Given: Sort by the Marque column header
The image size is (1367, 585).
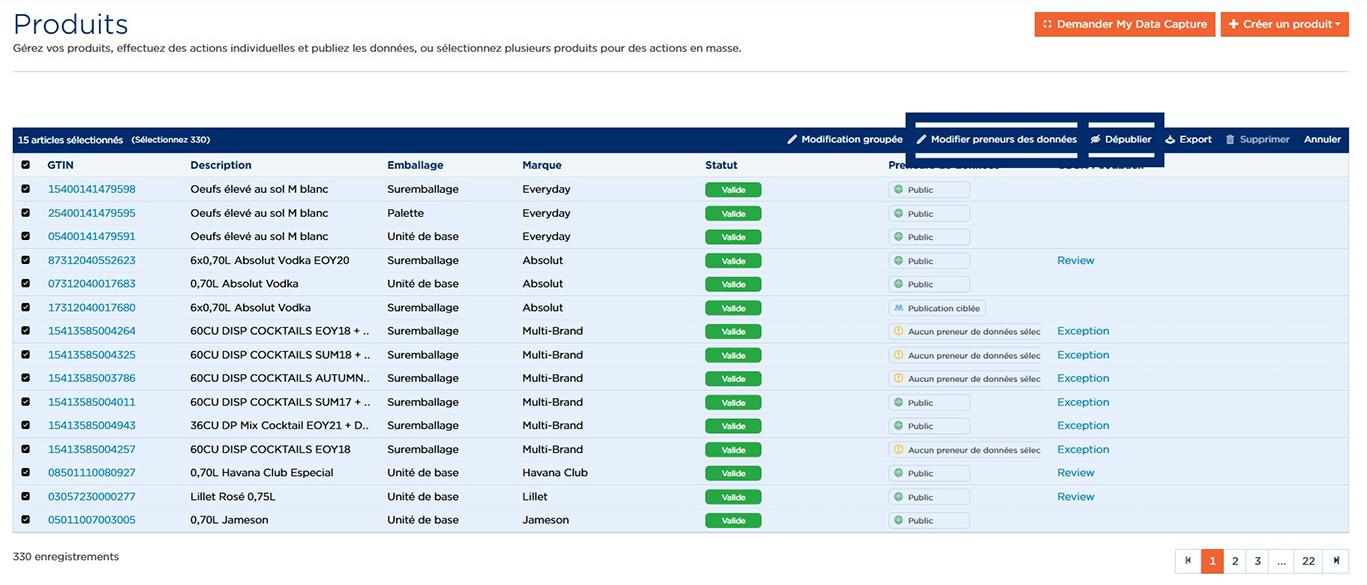Looking at the screenshot, I should pyautogui.click(x=542, y=165).
